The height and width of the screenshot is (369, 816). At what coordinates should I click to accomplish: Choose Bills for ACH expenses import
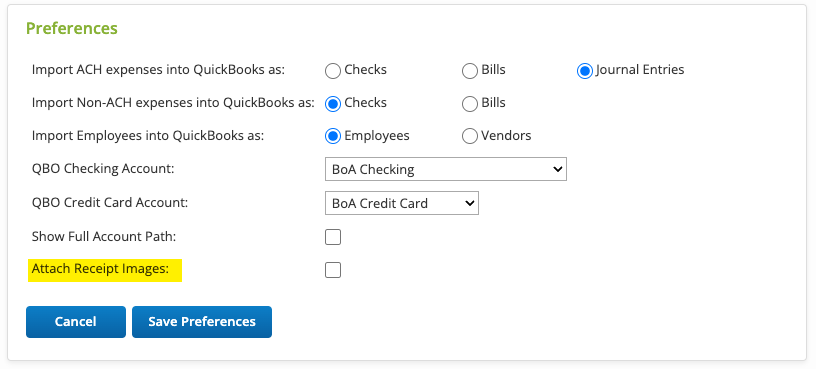[470, 71]
